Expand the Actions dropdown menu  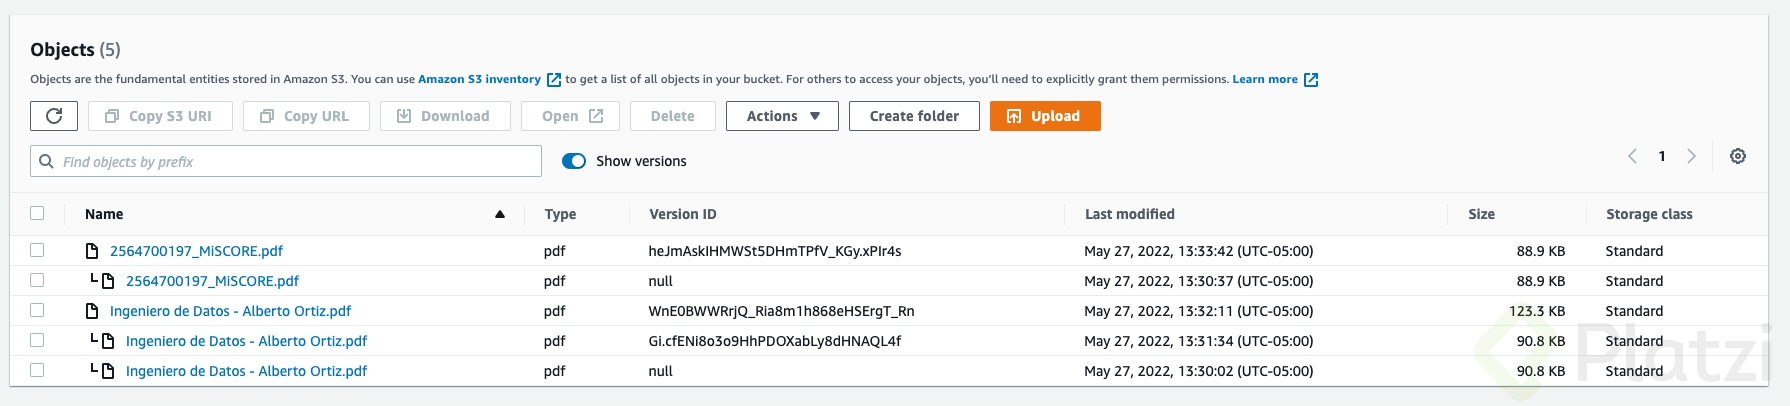pos(782,116)
